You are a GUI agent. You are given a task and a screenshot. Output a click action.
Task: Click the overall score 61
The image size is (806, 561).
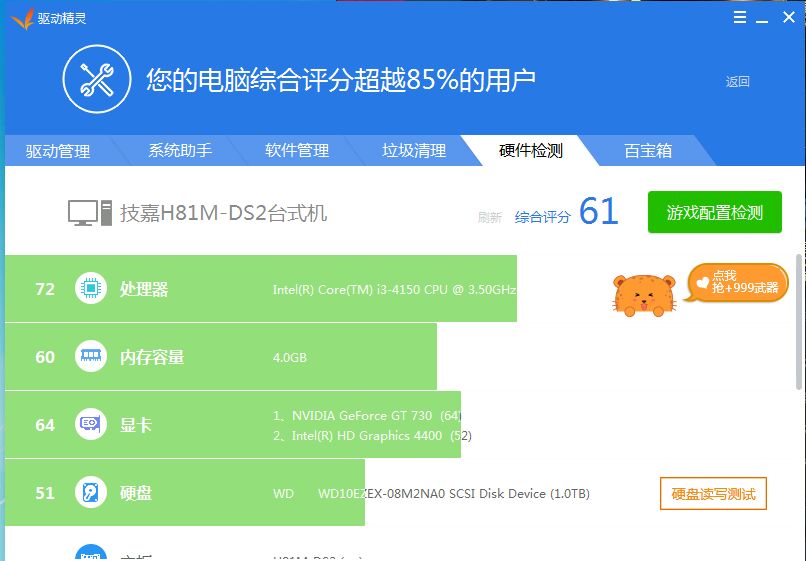click(x=598, y=211)
